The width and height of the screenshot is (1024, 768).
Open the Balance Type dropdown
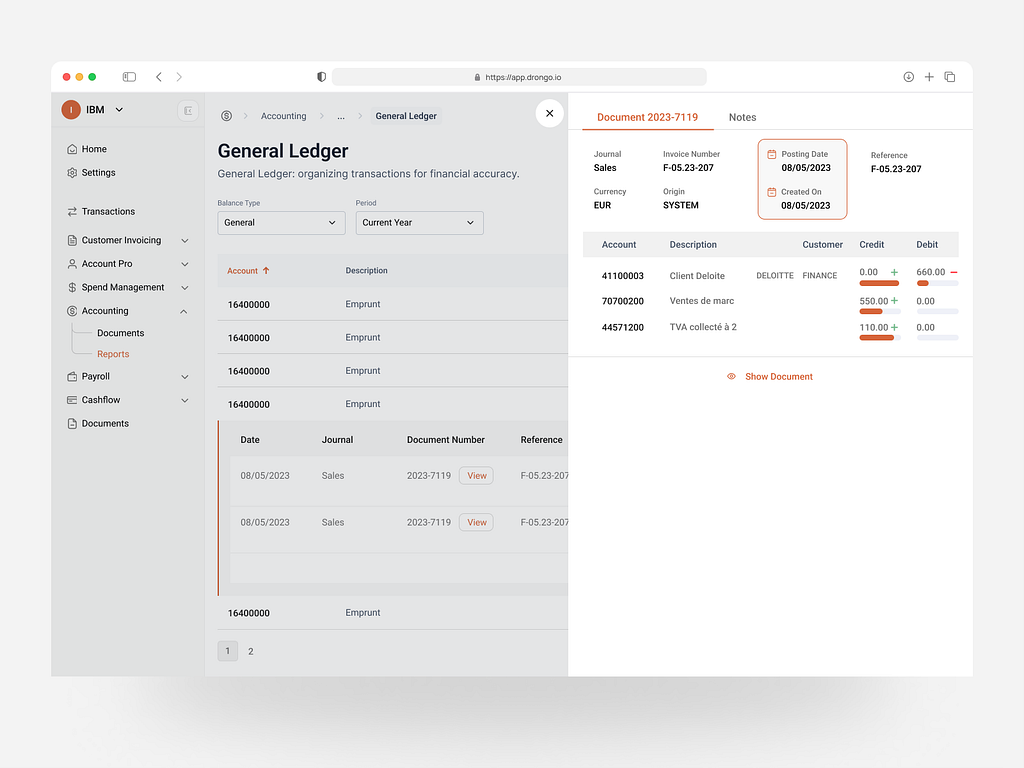pos(281,222)
